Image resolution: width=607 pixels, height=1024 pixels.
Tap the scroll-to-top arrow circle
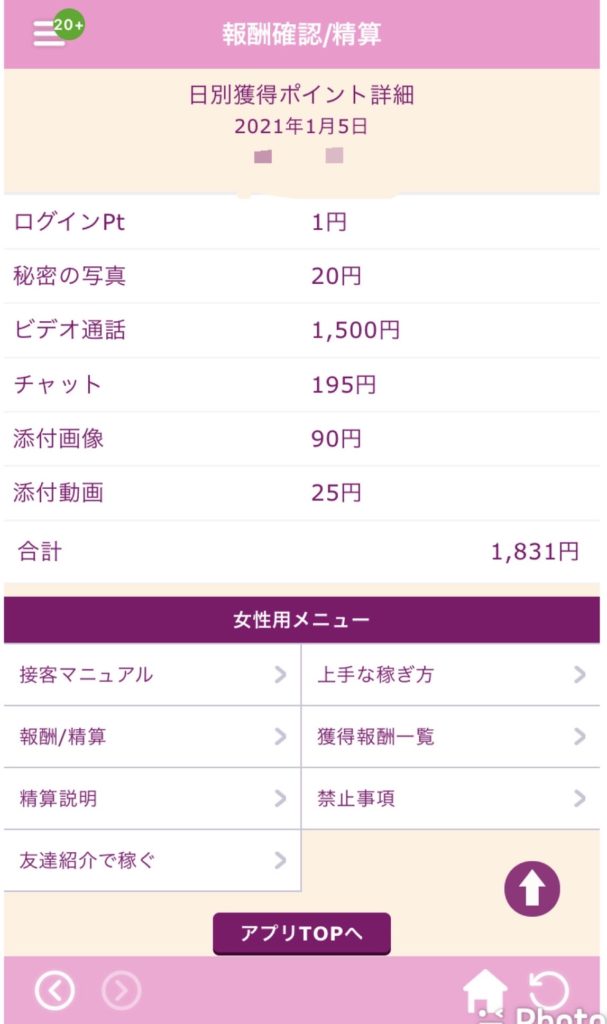click(532, 889)
